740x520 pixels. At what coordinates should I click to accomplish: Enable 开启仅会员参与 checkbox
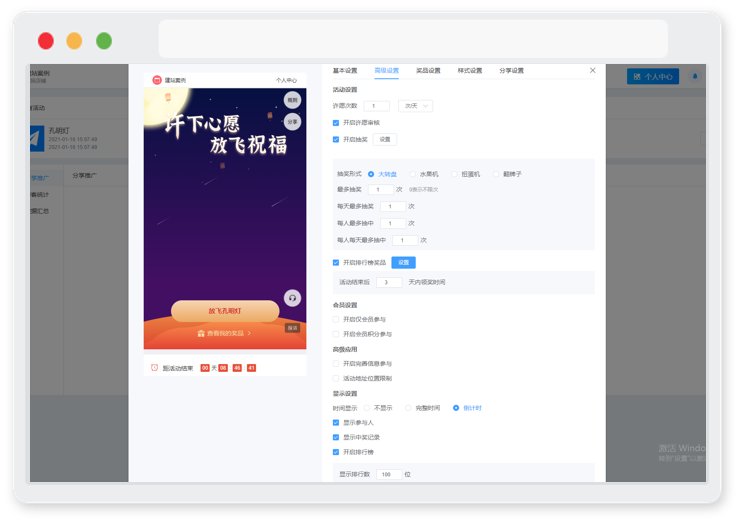[x=336, y=319]
